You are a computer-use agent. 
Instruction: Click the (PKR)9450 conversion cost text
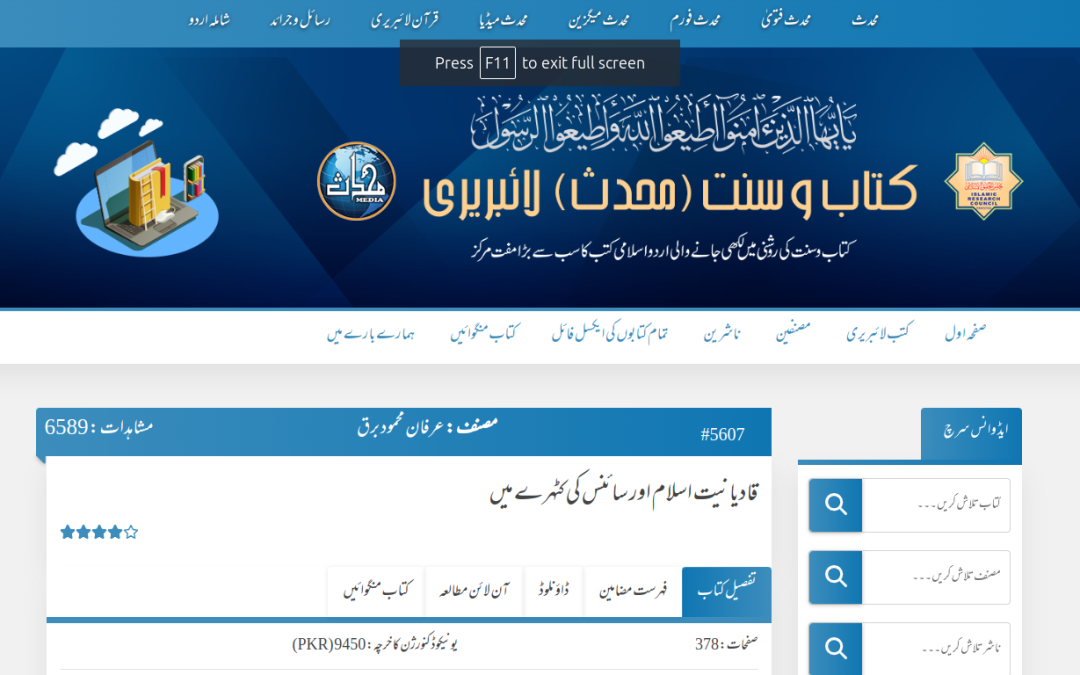click(329, 644)
